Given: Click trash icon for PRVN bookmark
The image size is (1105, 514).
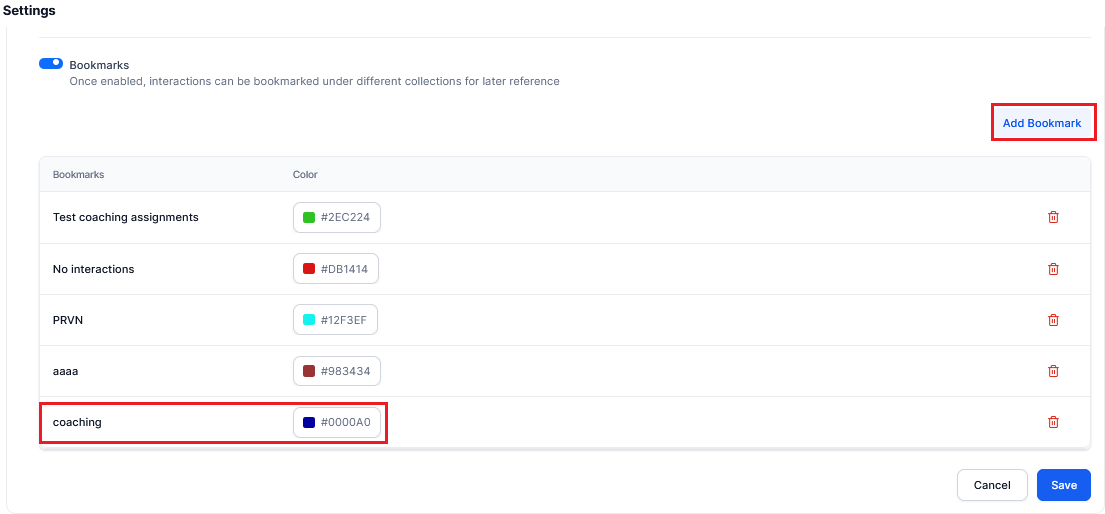Looking at the screenshot, I should [x=1053, y=320].
